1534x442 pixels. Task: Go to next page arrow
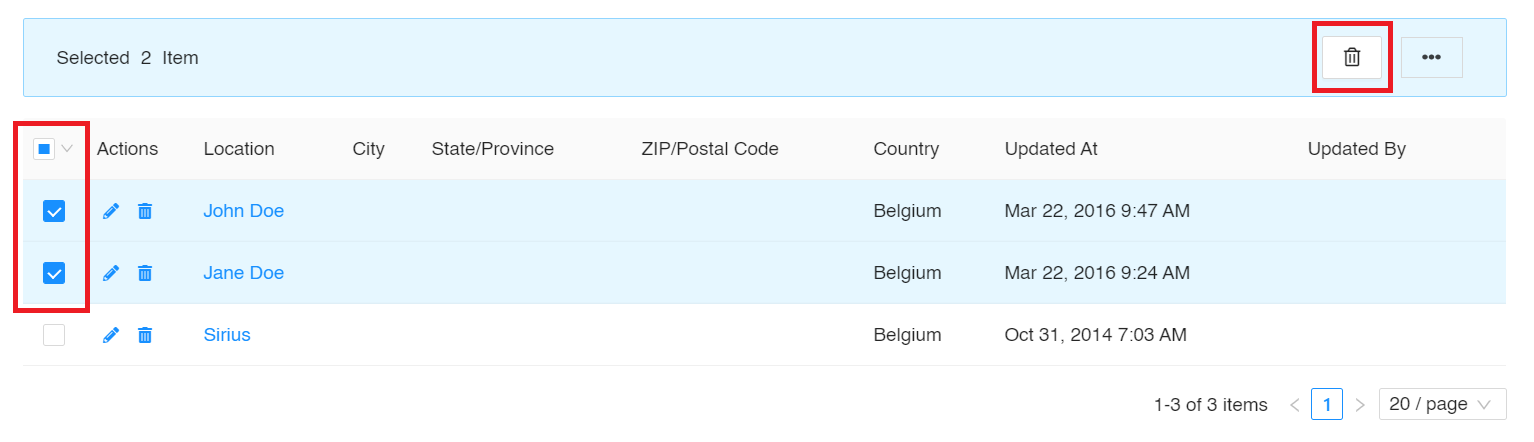[1360, 405]
